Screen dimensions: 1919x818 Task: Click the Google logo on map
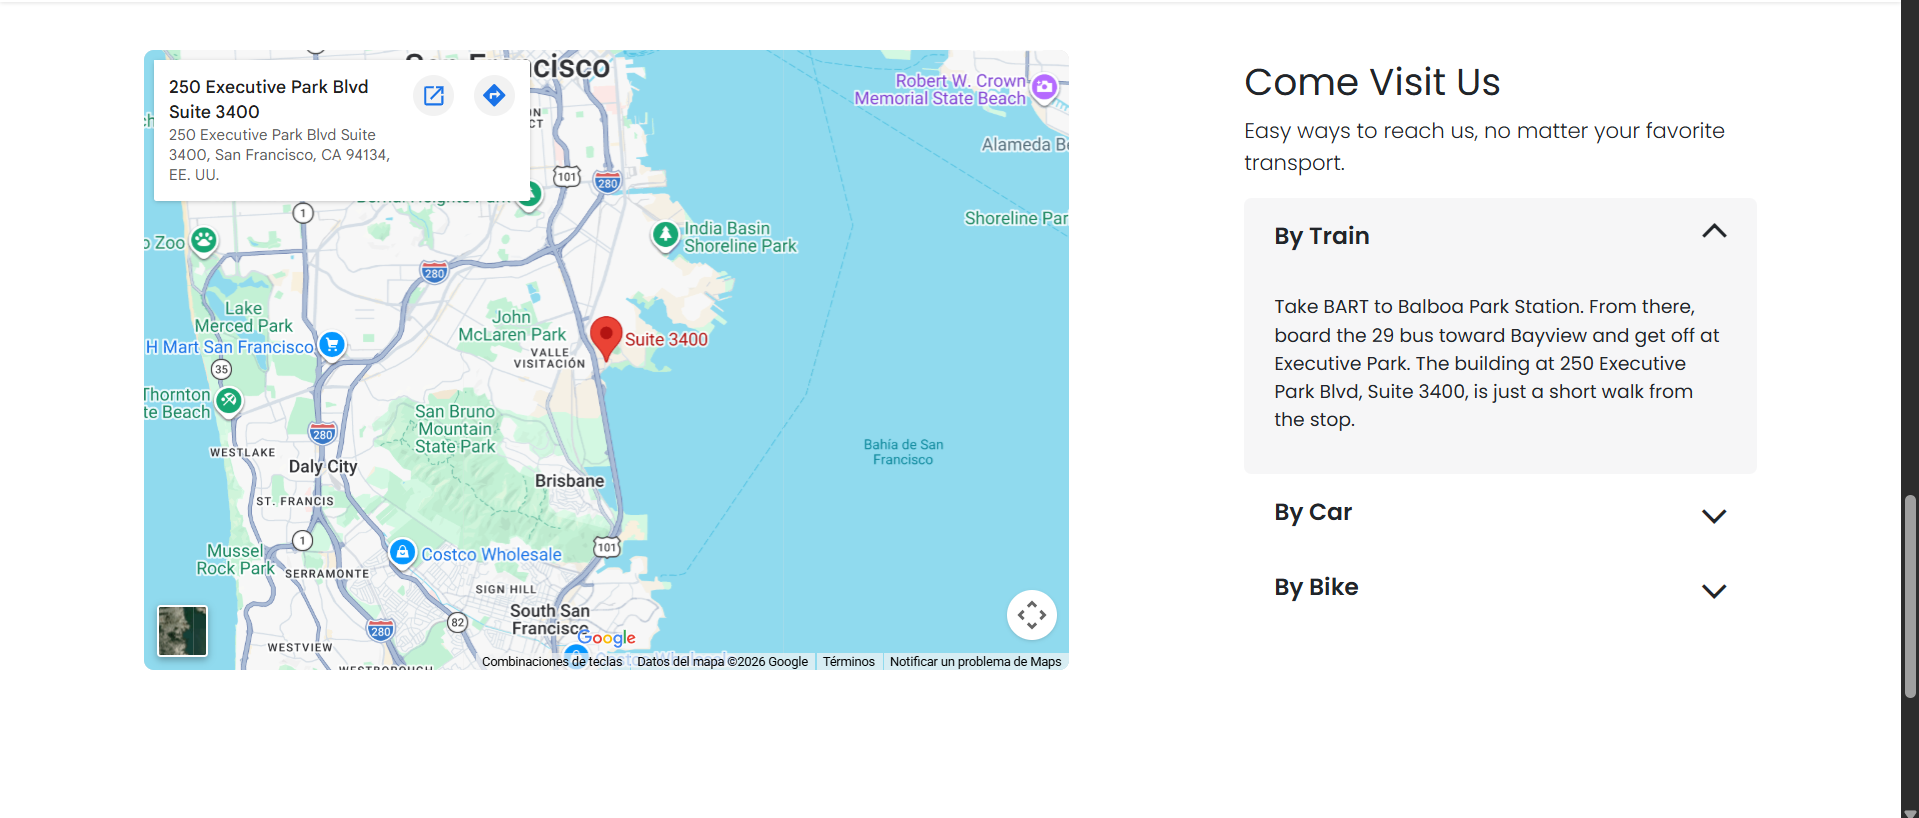coord(607,638)
